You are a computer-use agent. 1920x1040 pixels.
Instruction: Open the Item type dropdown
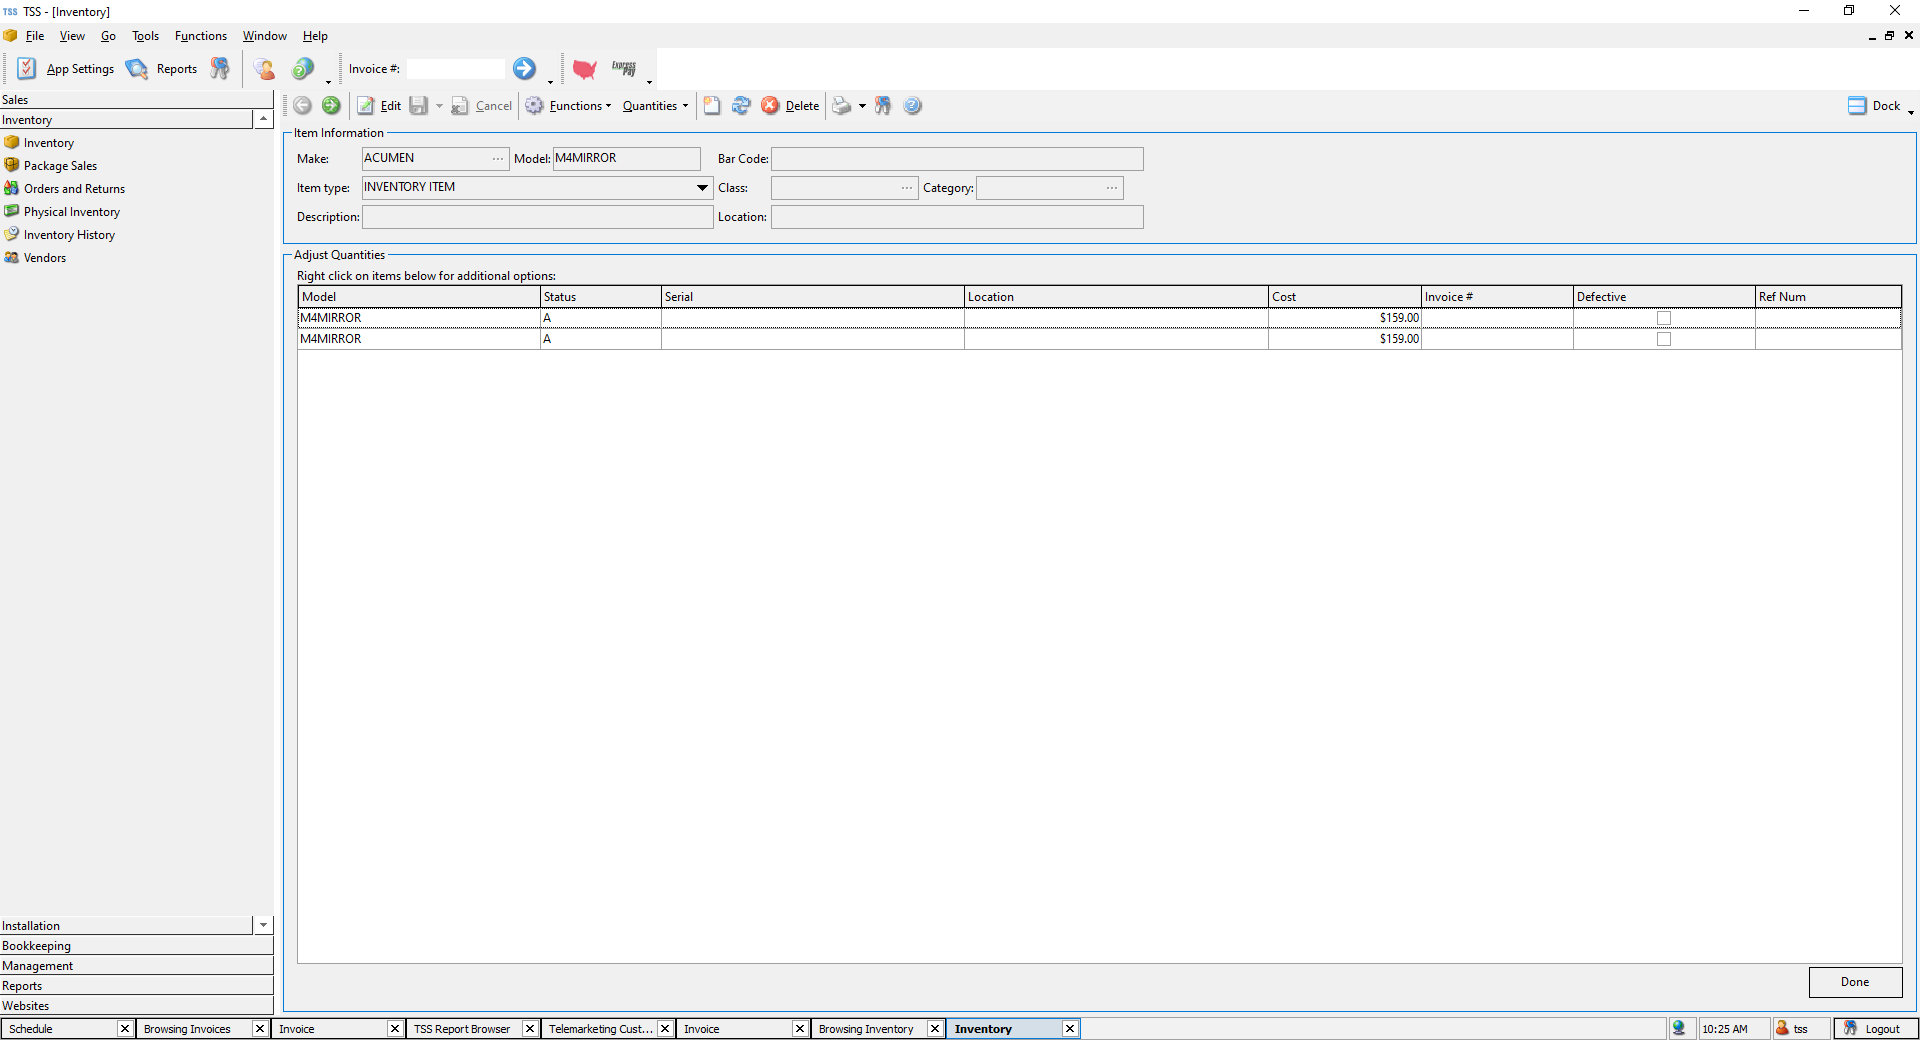702,188
